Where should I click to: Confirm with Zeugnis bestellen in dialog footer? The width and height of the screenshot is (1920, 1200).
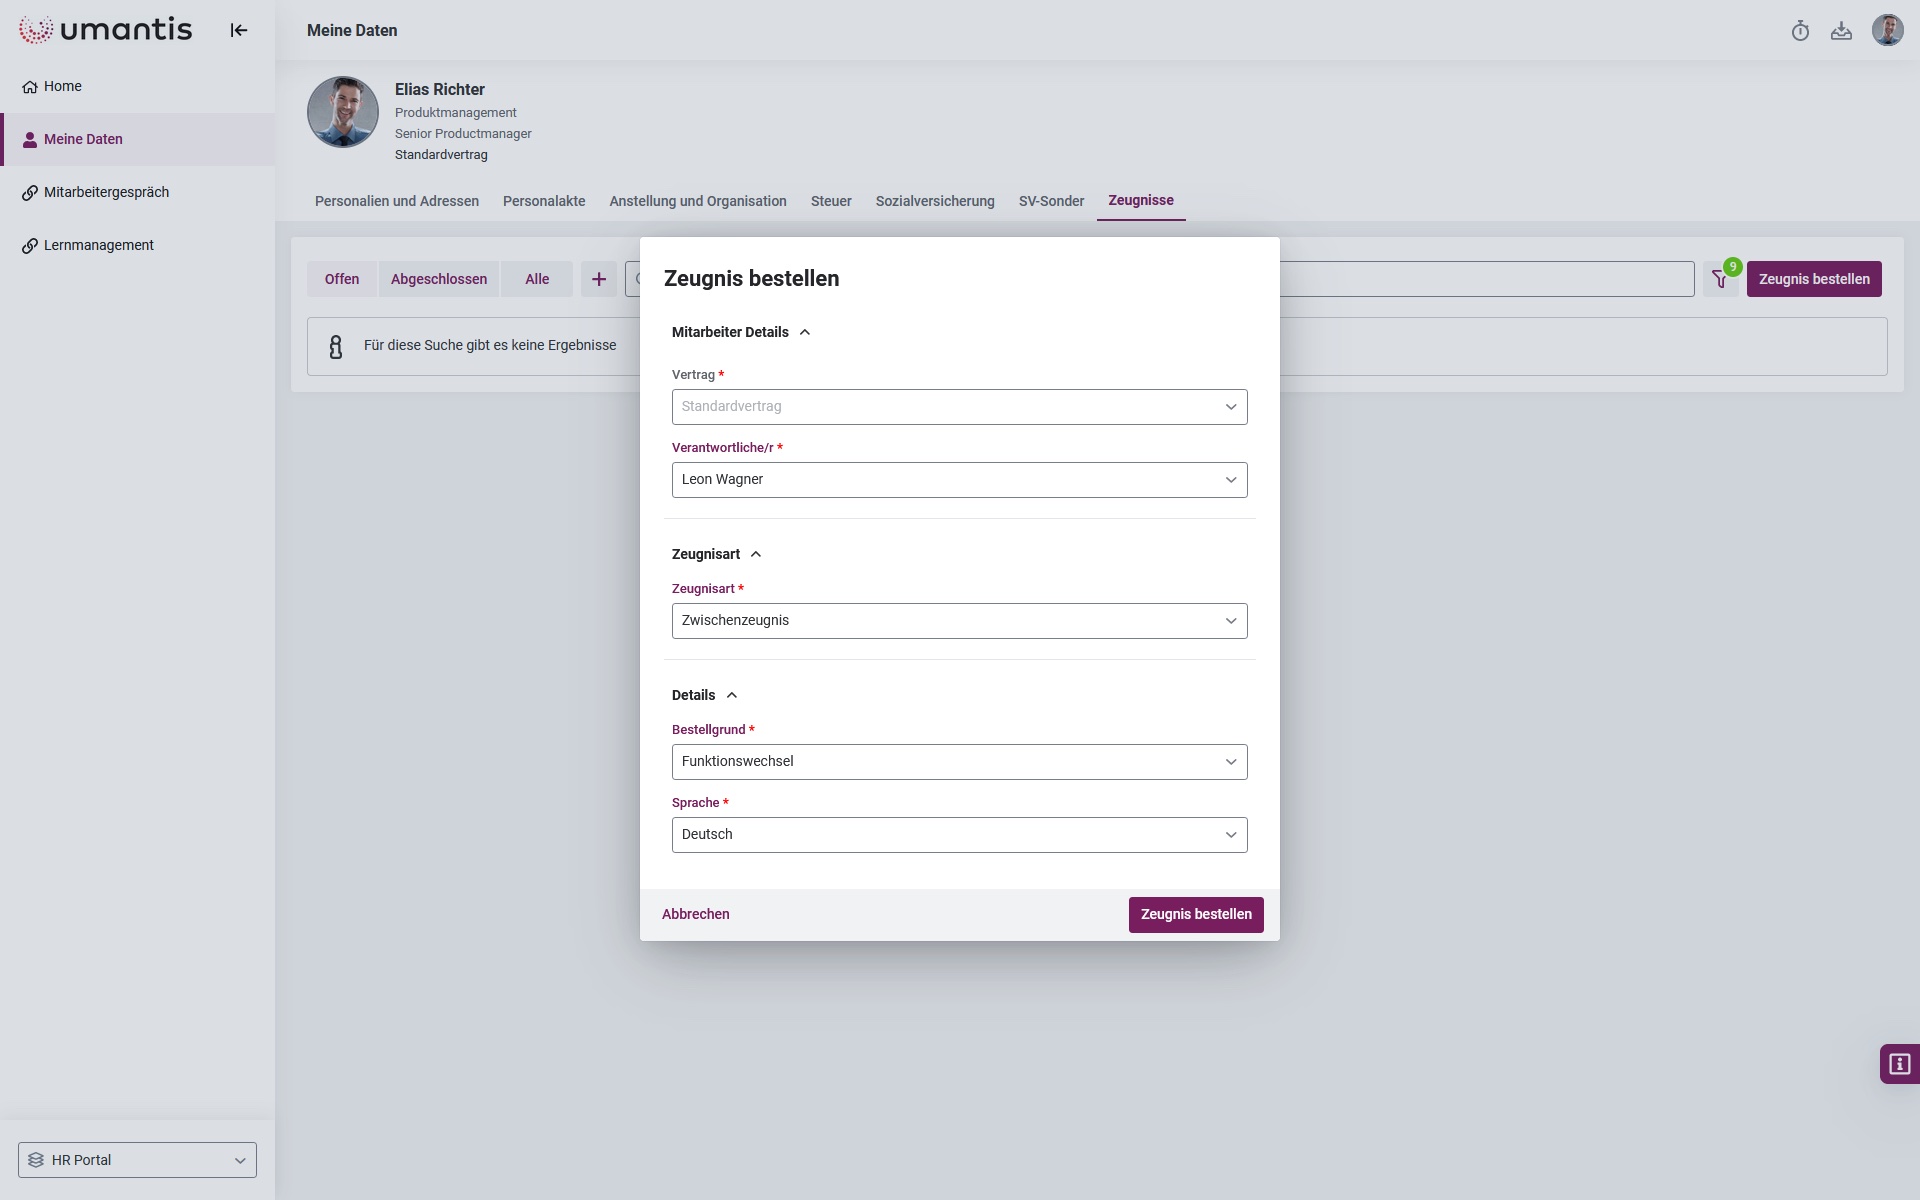(x=1195, y=914)
